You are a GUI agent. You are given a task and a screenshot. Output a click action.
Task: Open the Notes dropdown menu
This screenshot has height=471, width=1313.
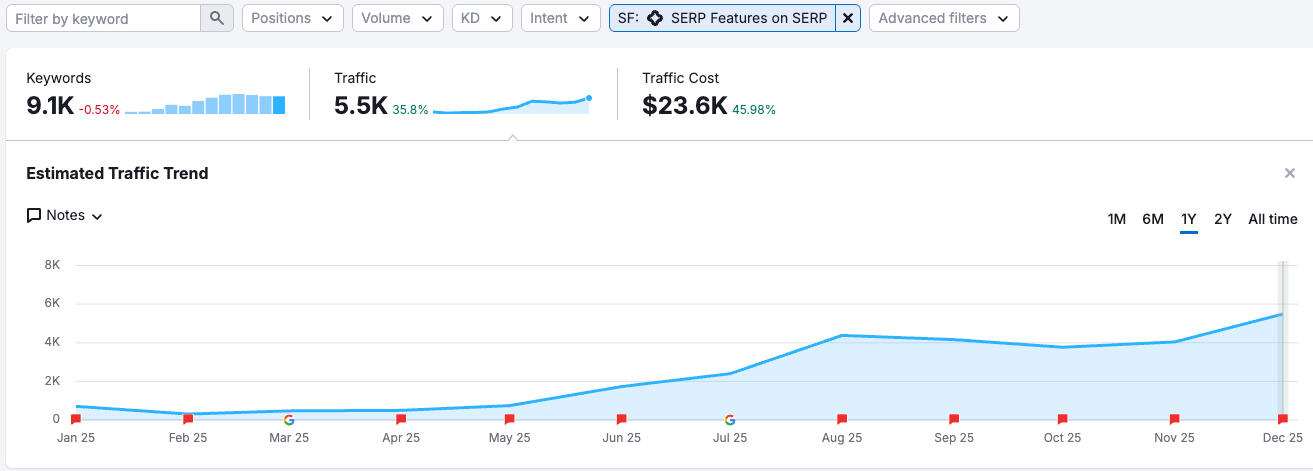tap(65, 216)
